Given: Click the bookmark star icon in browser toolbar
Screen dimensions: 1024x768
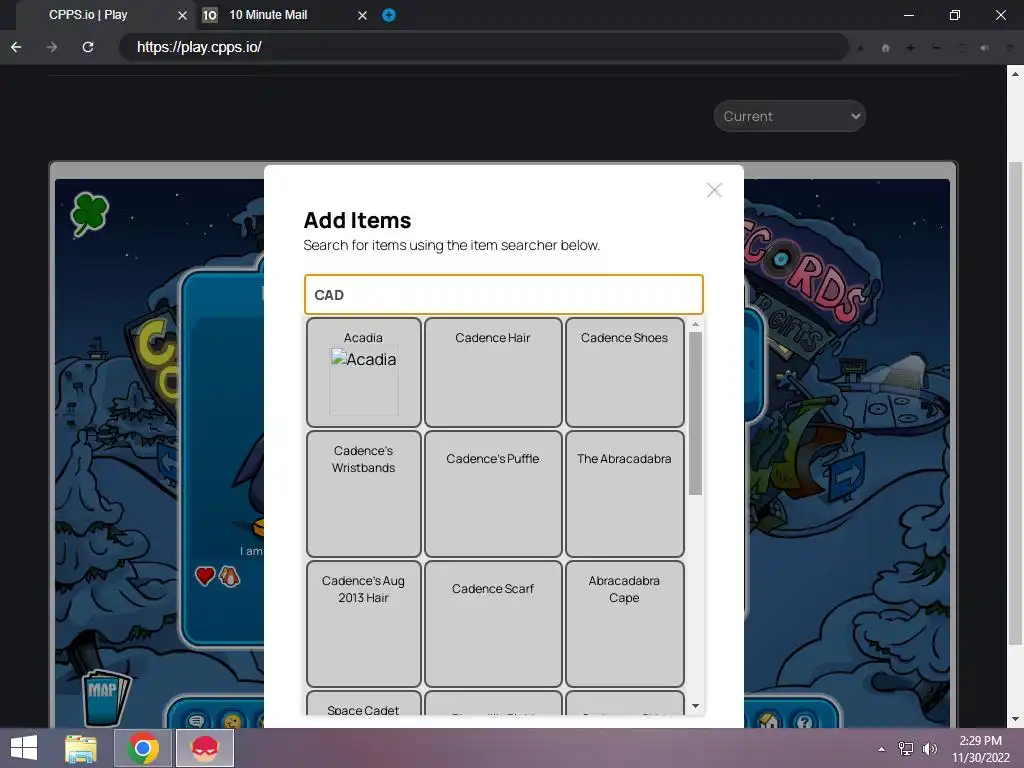Looking at the screenshot, I should tap(861, 48).
